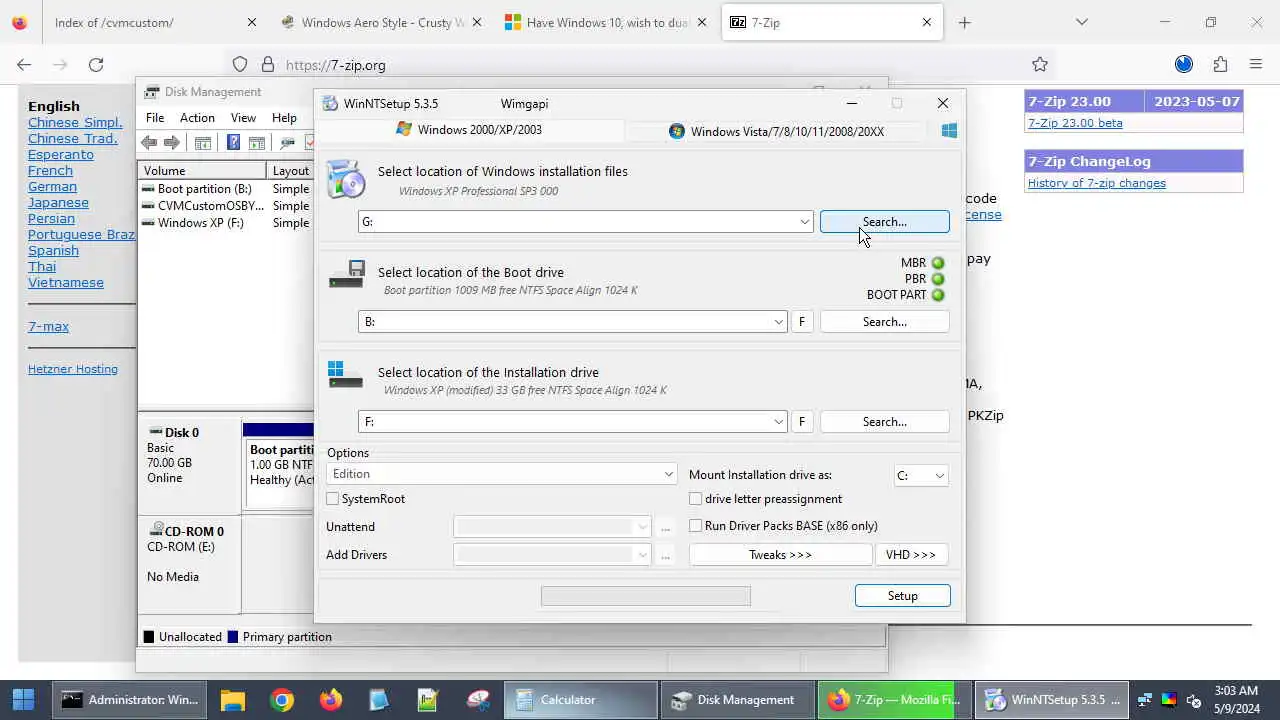Switch to Calculator in the taskbar
This screenshot has height=720, width=1280.
(x=580, y=700)
